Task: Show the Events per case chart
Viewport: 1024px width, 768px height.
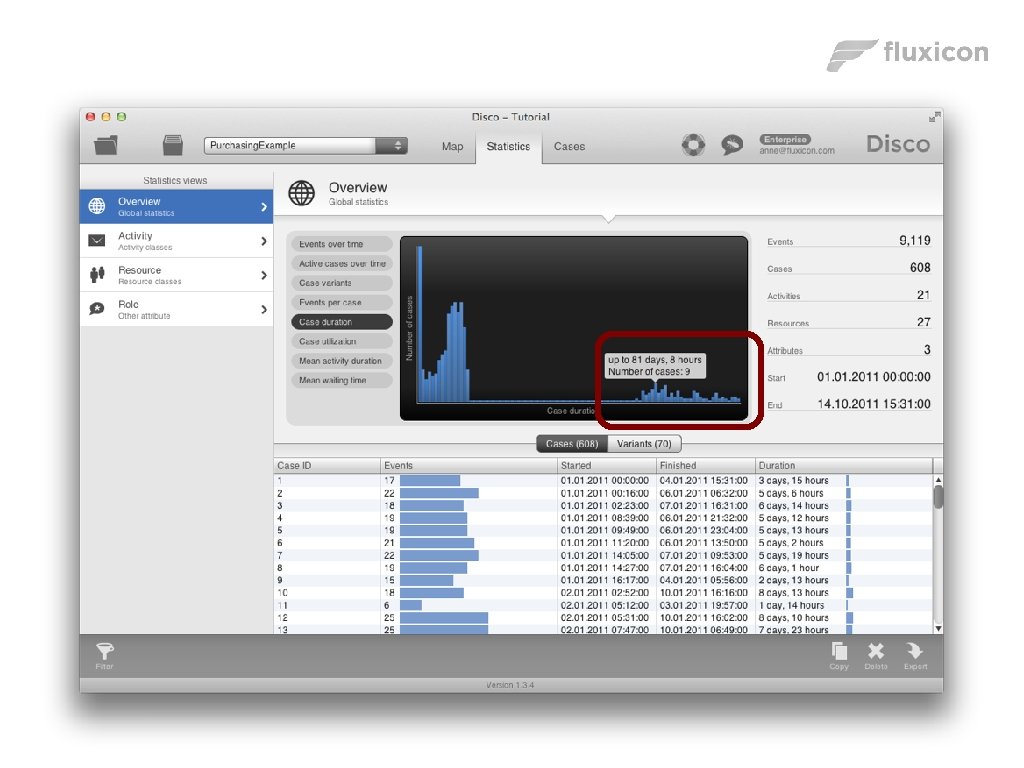Action: tap(342, 302)
